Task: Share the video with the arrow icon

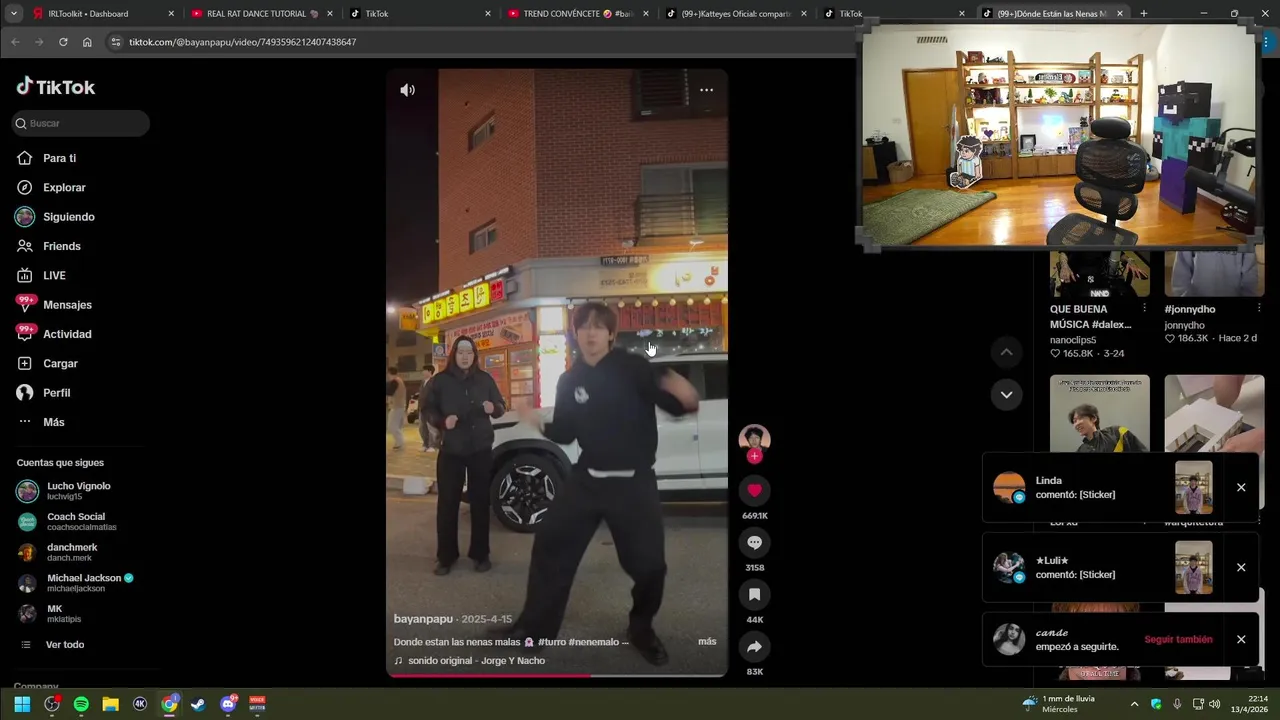Action: coord(754,647)
